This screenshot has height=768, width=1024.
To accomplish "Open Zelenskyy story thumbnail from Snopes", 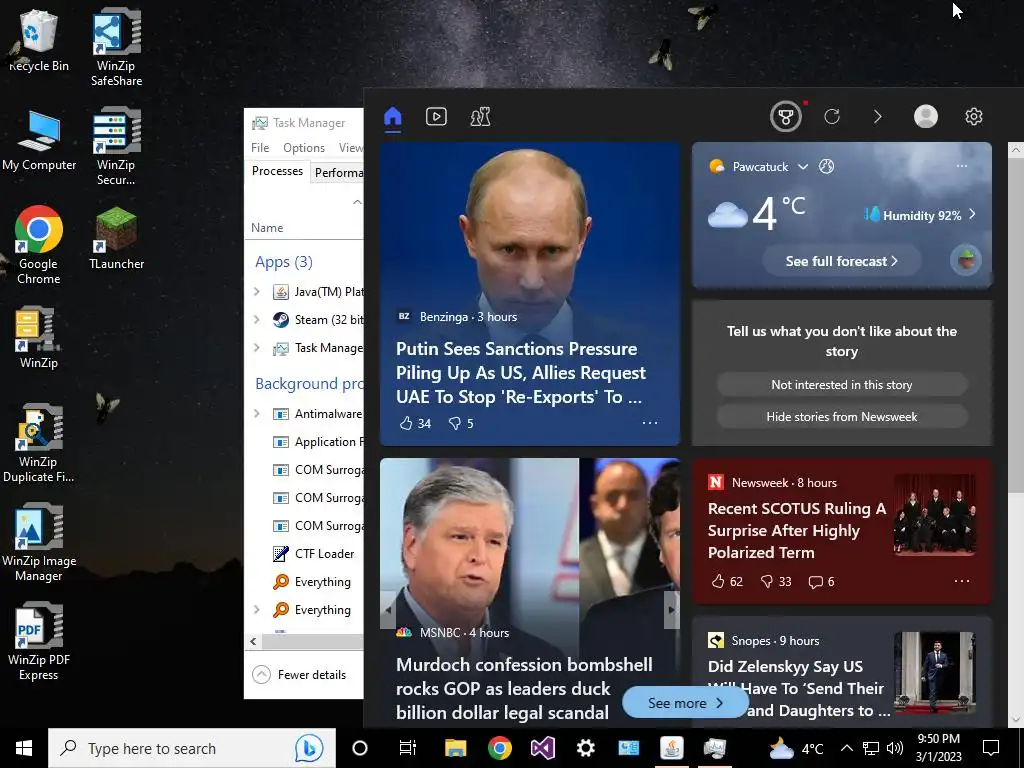I will pos(935,672).
